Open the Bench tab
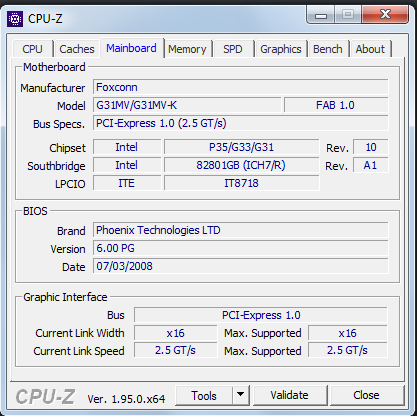 point(328,49)
